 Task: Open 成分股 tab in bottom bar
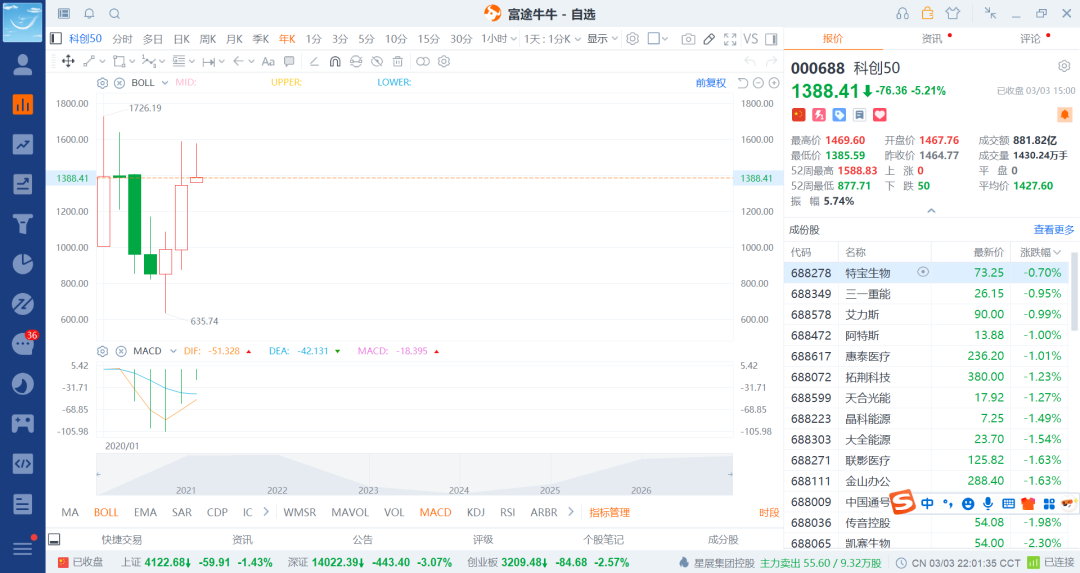click(x=723, y=539)
